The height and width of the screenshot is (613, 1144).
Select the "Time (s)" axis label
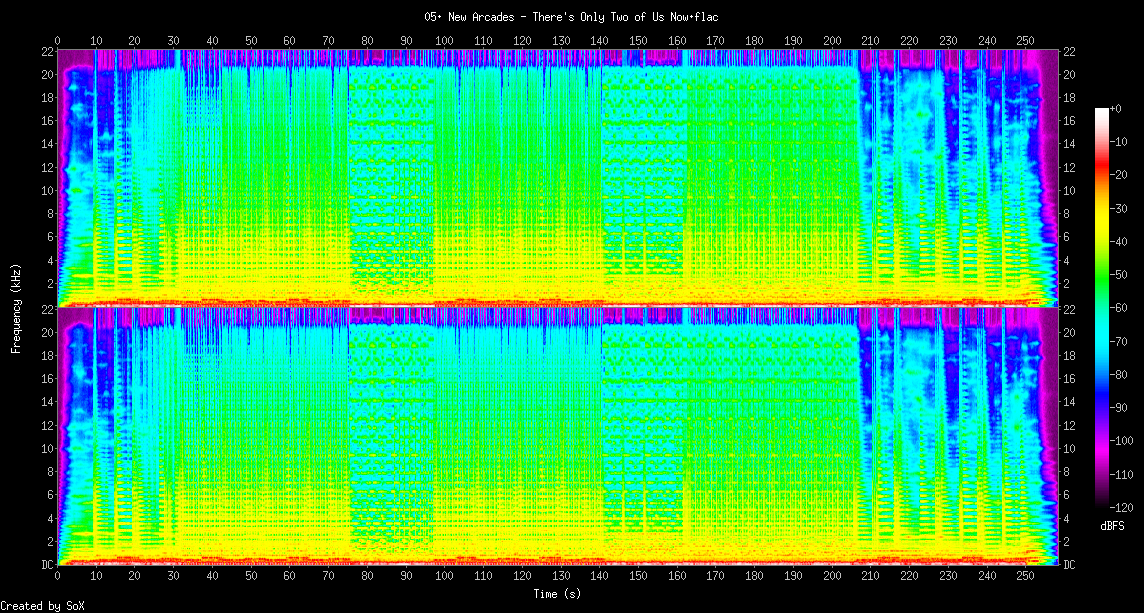(x=556, y=594)
